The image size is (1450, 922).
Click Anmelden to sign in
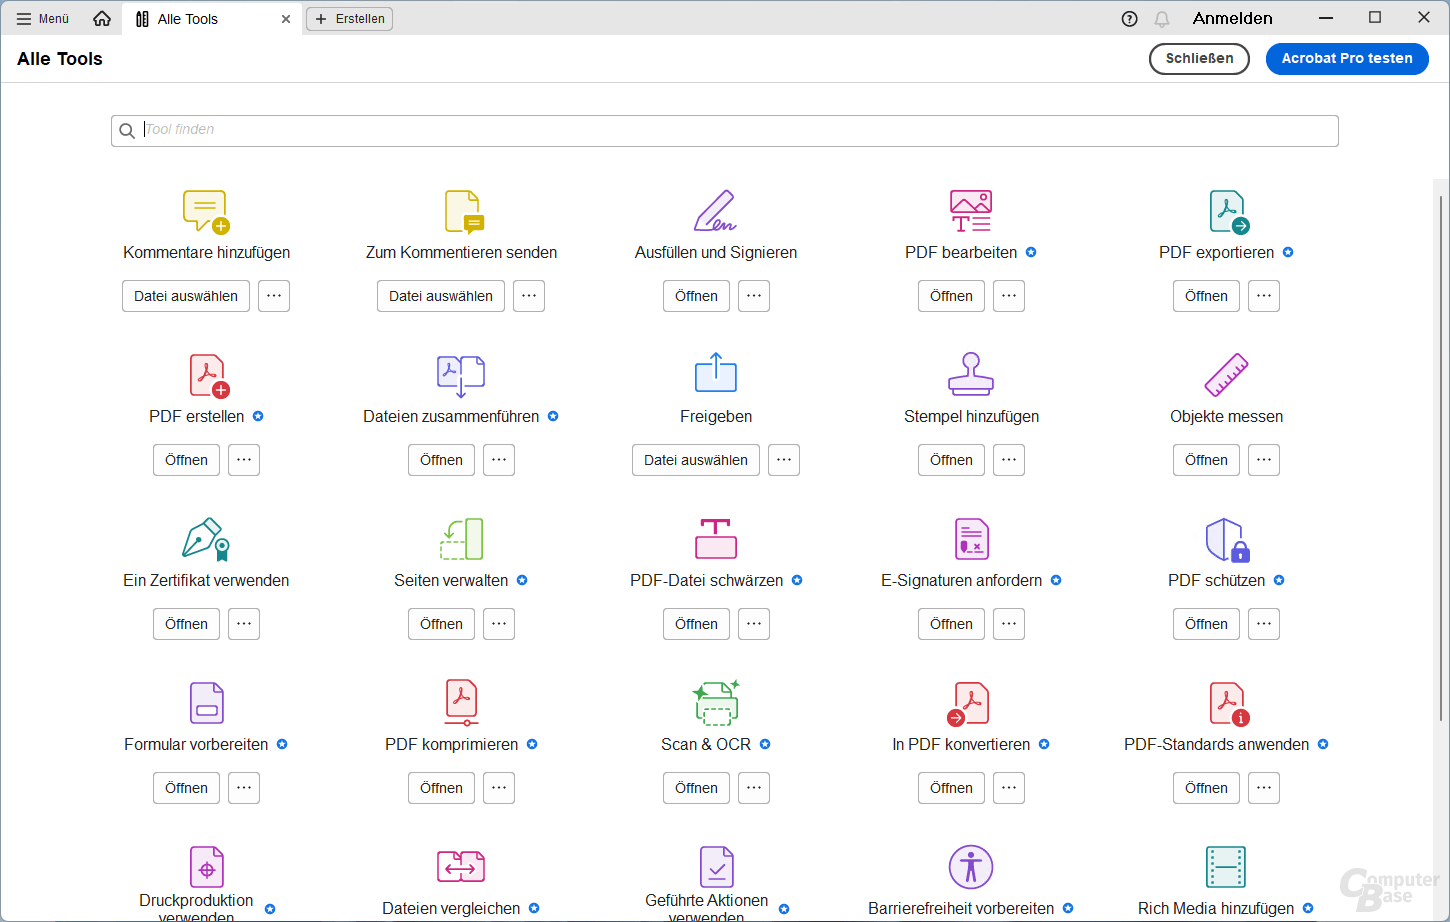tap(1233, 19)
